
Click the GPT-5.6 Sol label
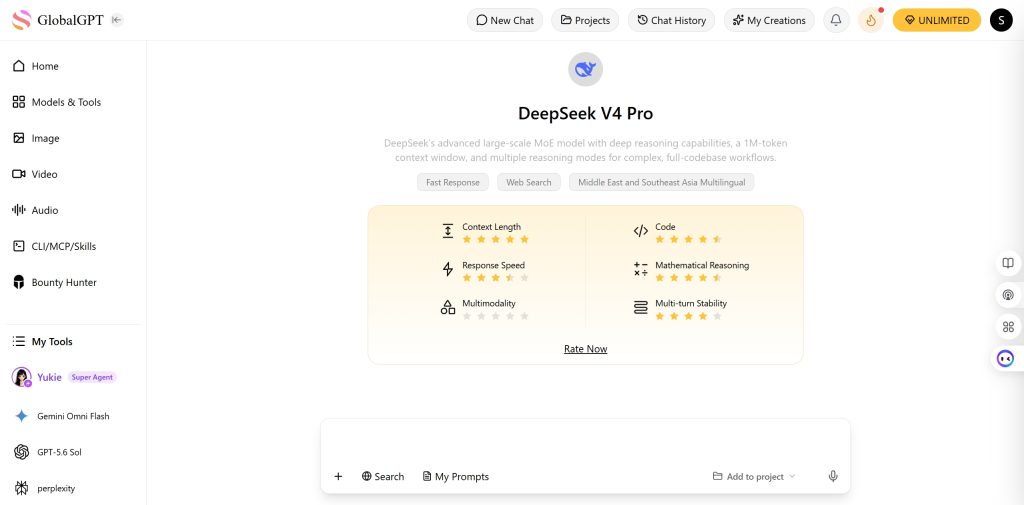tap(59, 452)
